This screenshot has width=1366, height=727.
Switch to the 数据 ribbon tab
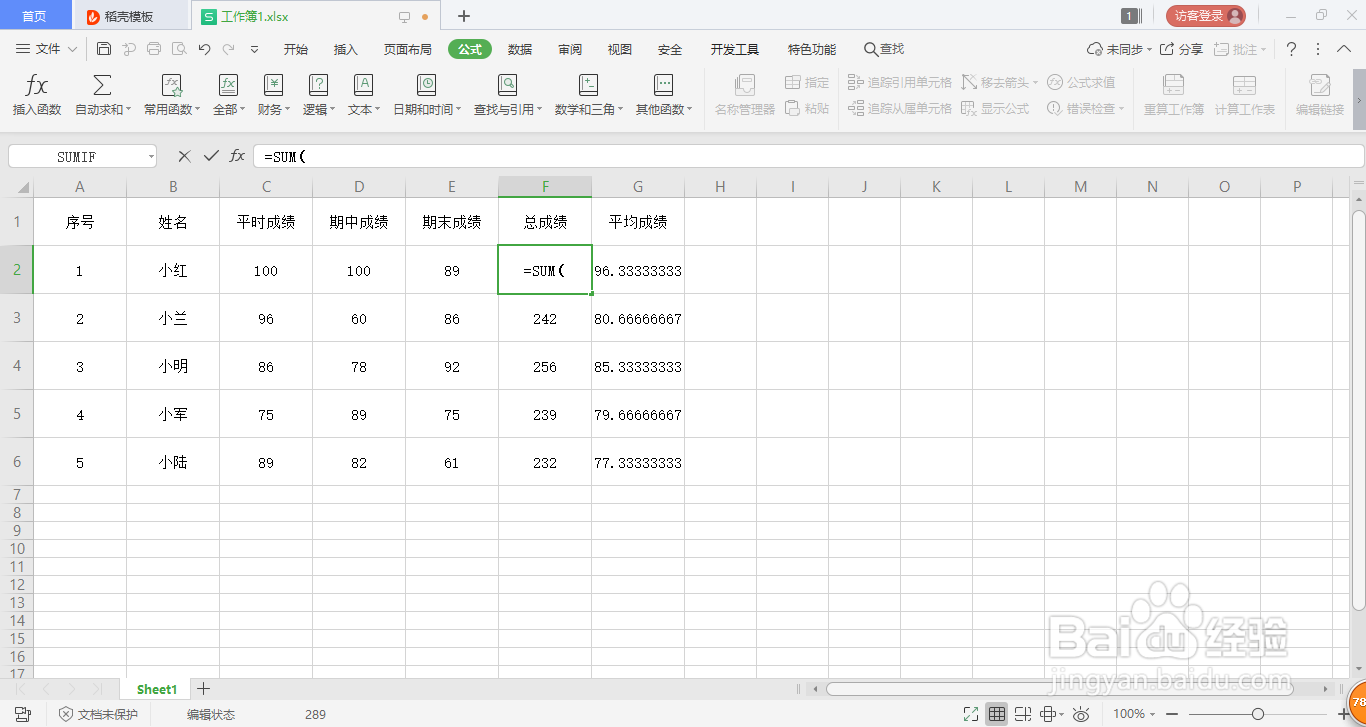click(519, 48)
